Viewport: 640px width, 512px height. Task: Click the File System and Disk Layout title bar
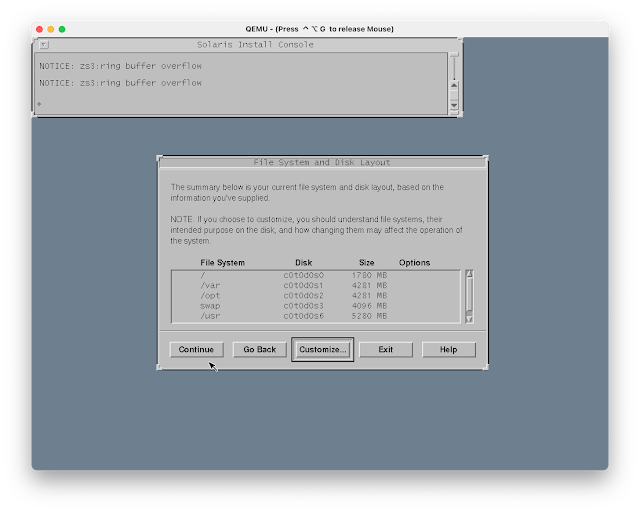coord(322,163)
